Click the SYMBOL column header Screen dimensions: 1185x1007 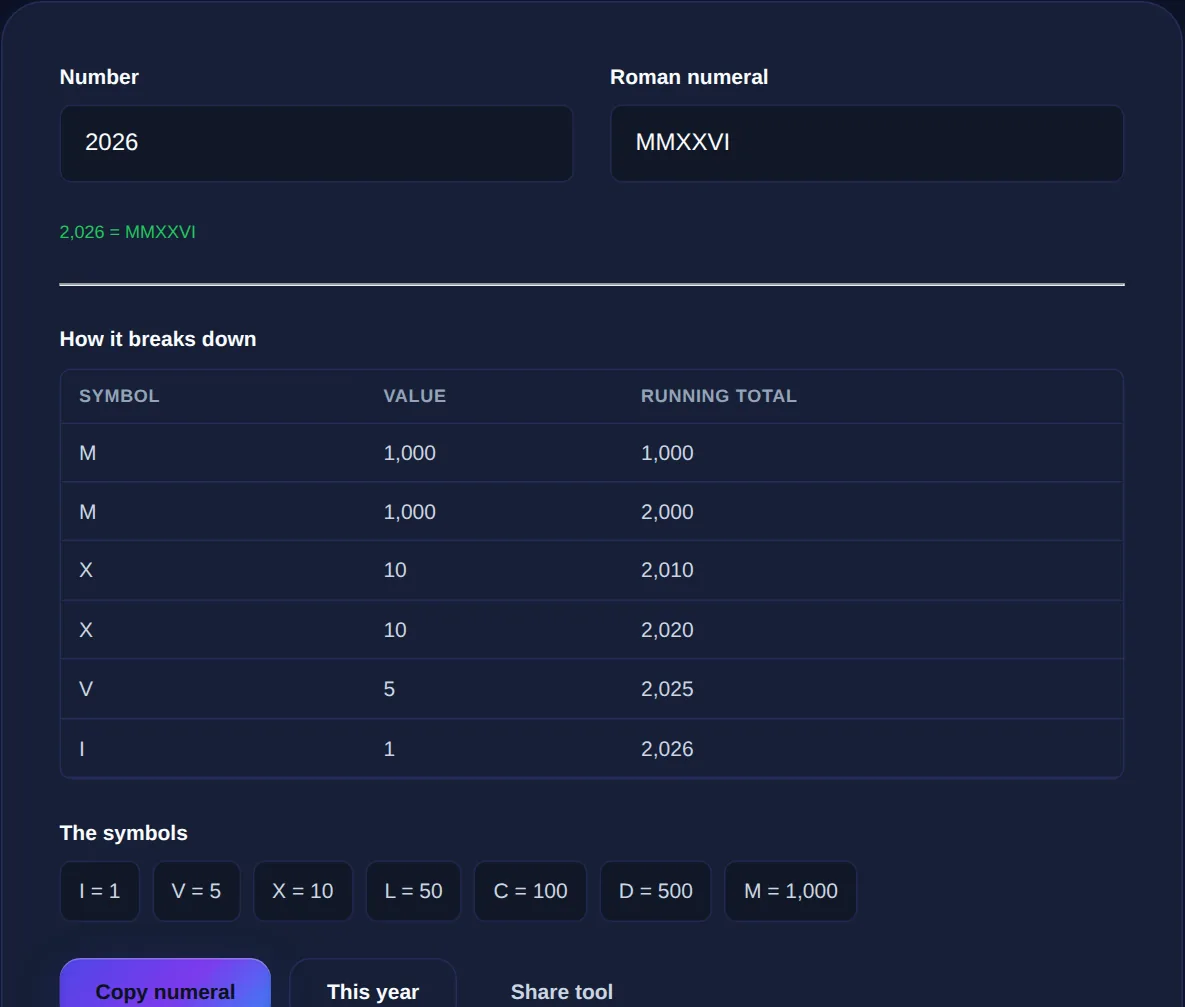point(119,396)
